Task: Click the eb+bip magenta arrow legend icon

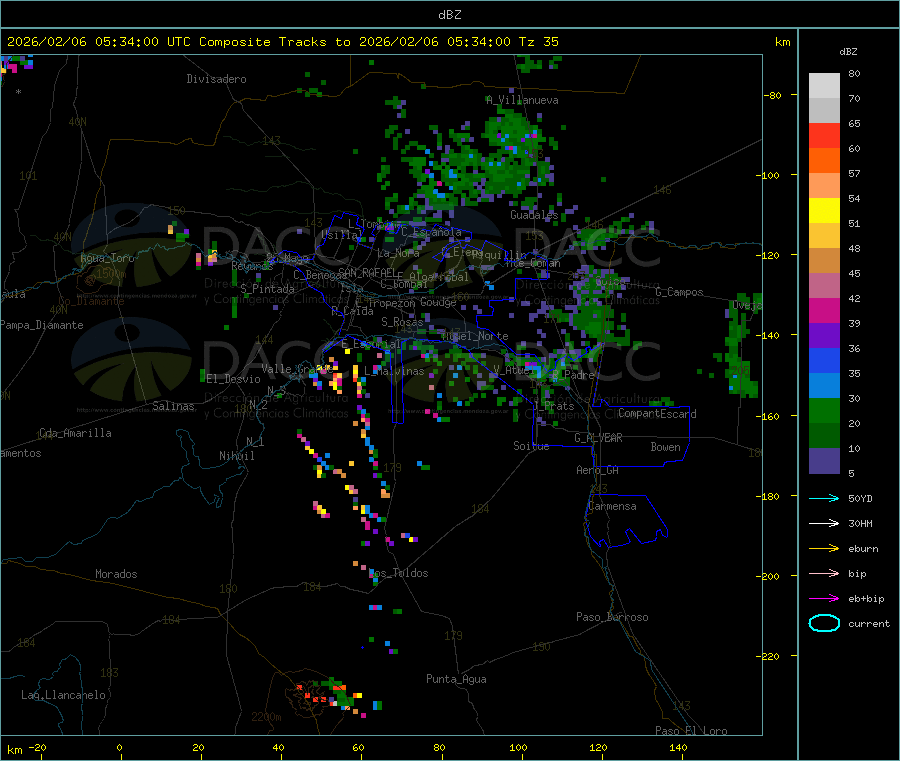Action: point(824,599)
